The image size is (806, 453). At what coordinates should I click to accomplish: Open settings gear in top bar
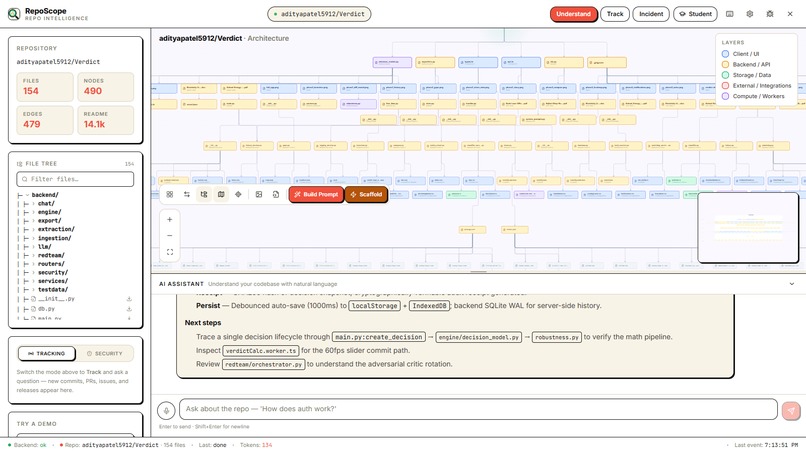tap(749, 14)
